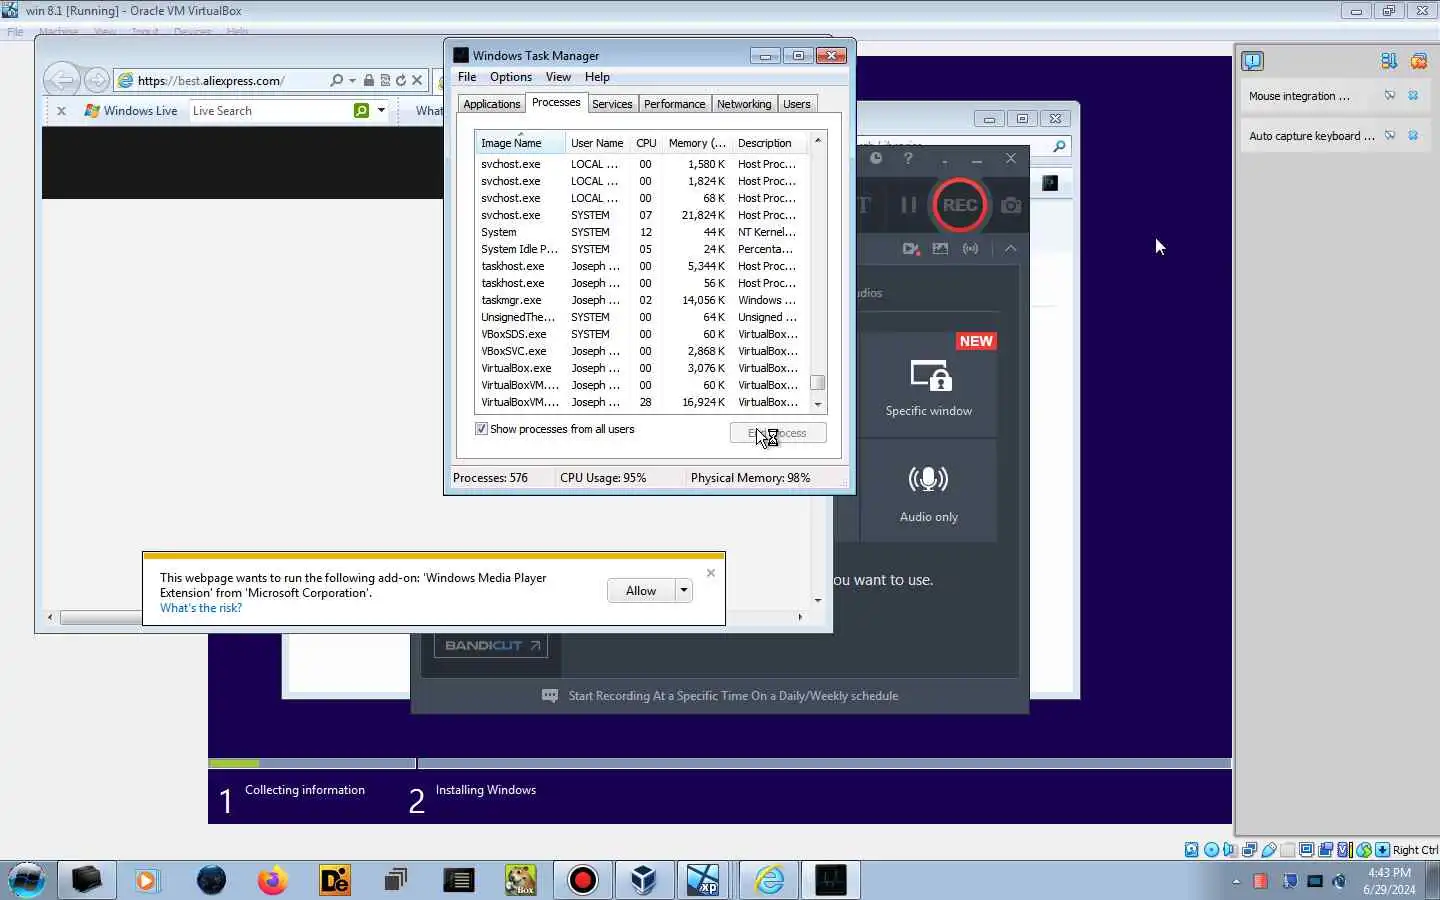Uncheck Show processes from all users
The width and height of the screenshot is (1440, 900).
click(482, 429)
